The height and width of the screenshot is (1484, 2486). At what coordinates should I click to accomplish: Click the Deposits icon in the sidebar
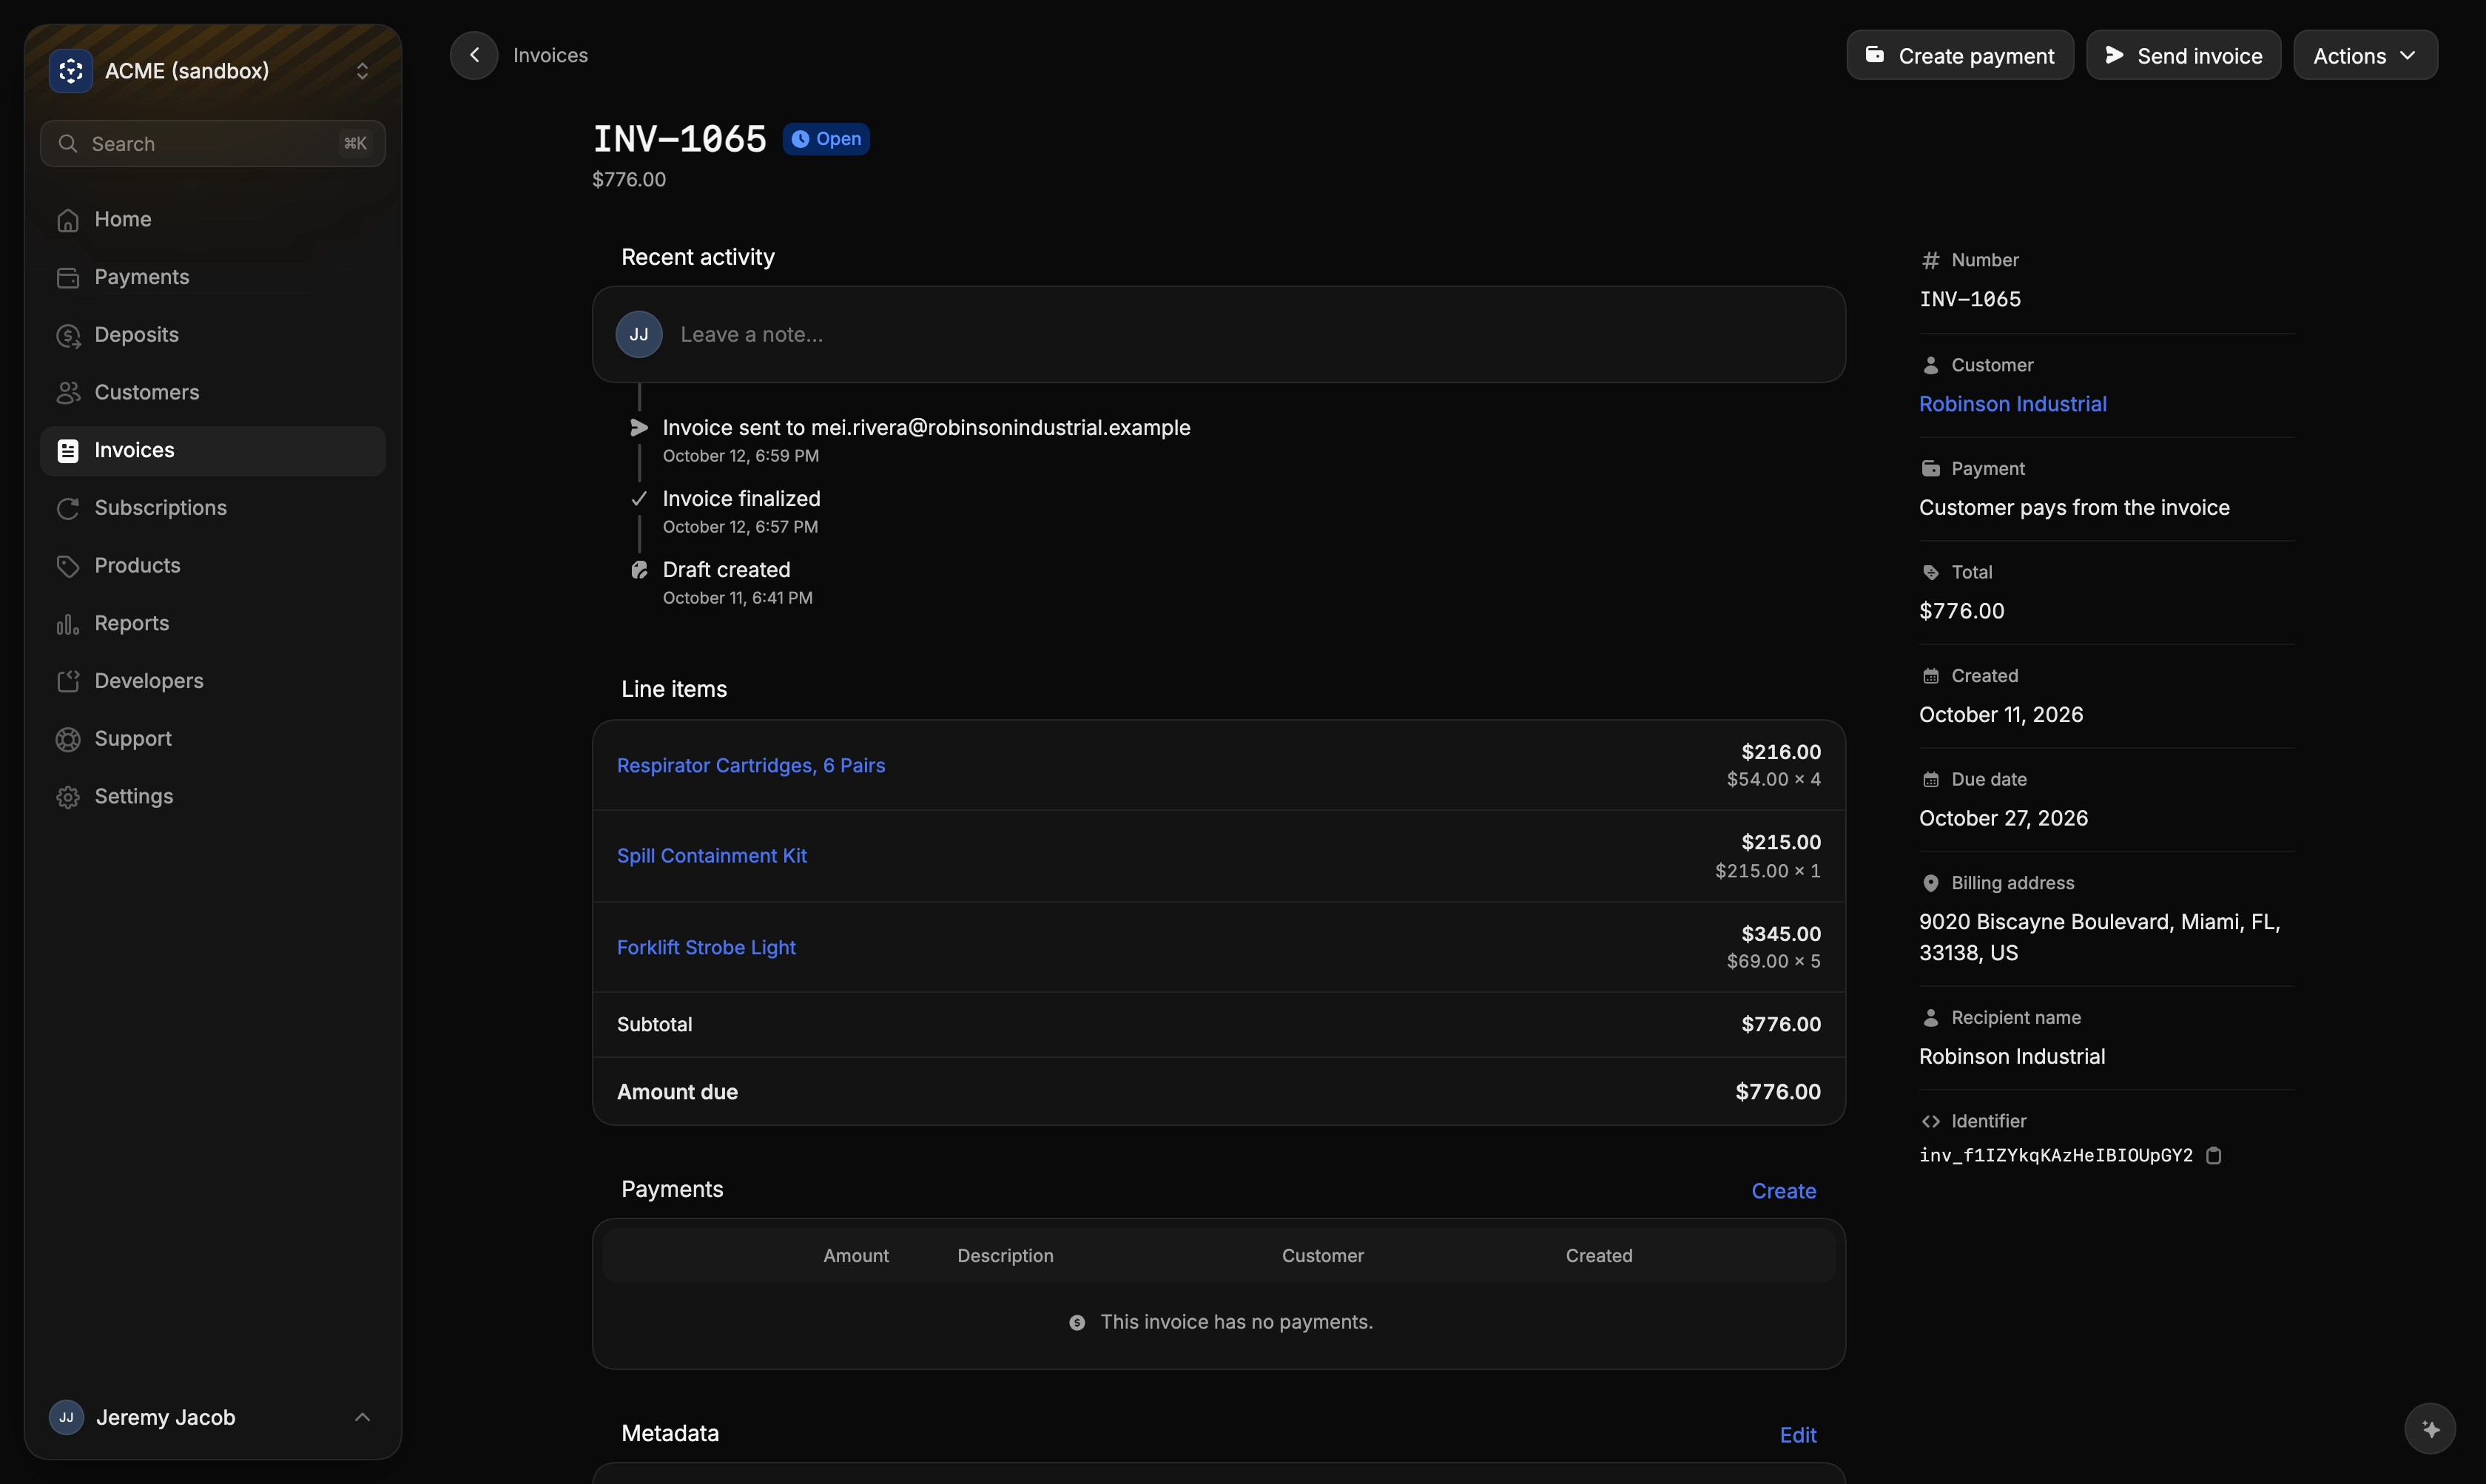[68, 336]
